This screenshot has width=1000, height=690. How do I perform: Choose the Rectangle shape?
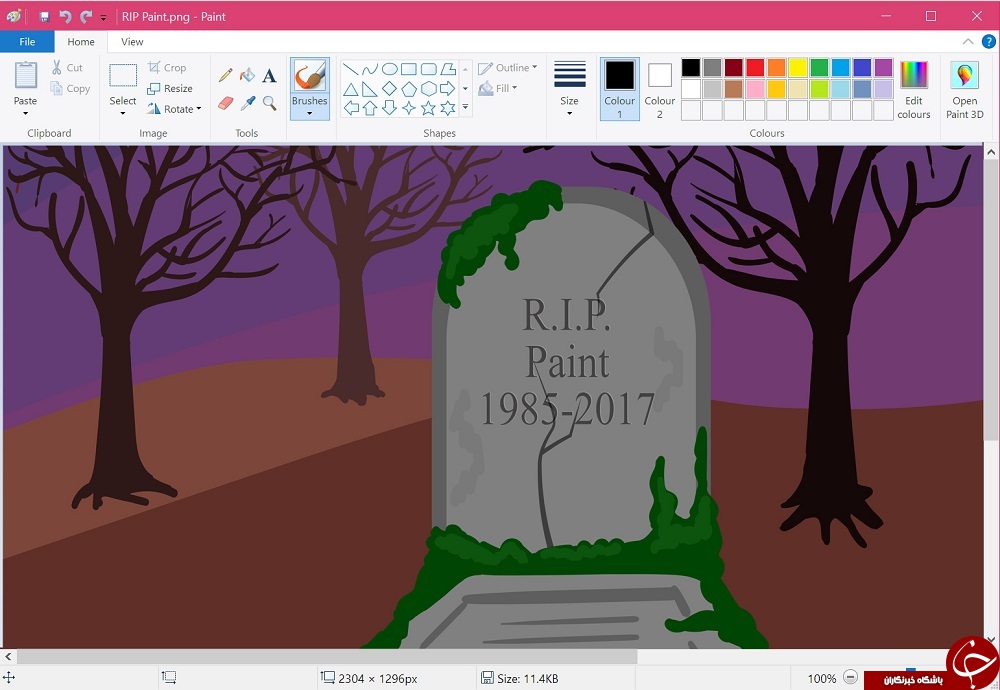(409, 68)
